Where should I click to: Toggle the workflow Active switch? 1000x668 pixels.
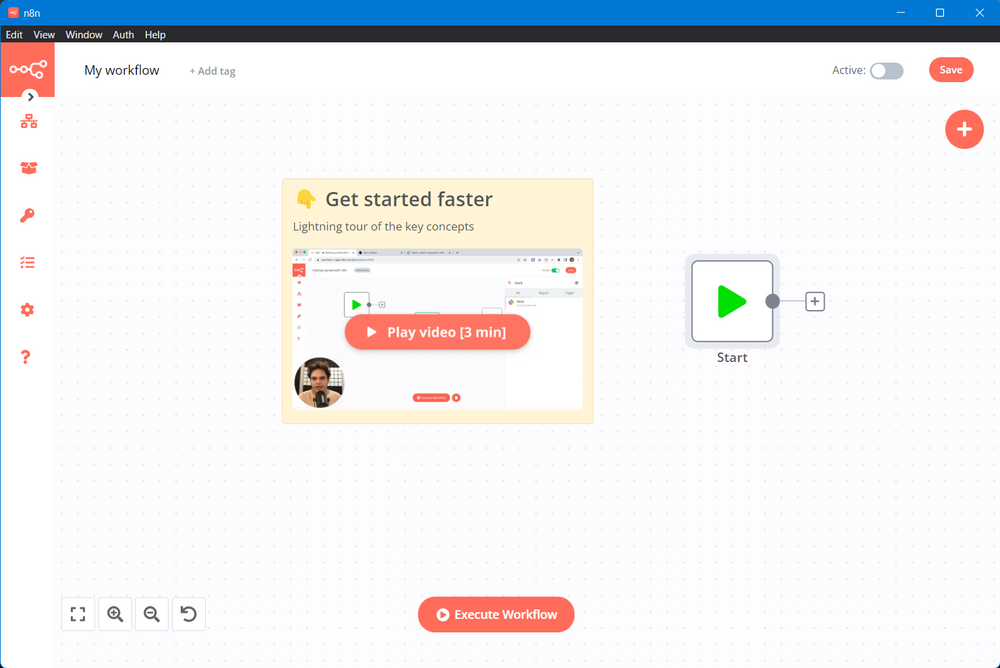(x=886, y=70)
